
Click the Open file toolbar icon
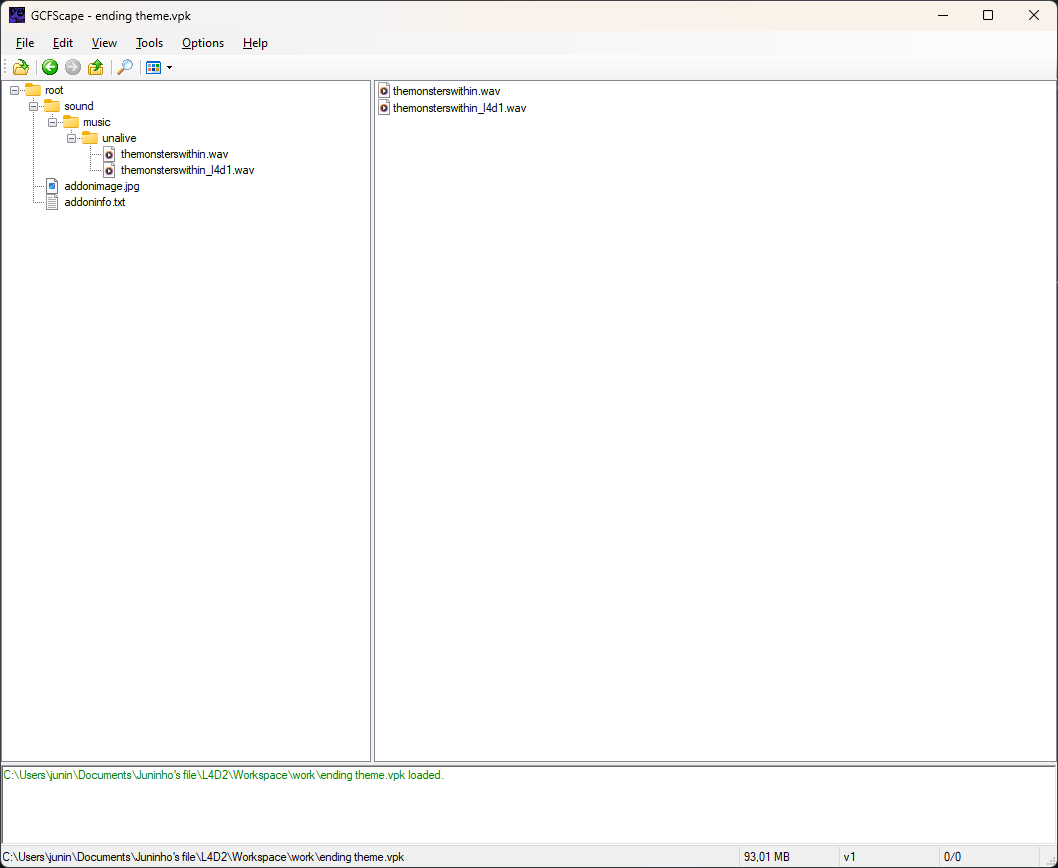(21, 67)
